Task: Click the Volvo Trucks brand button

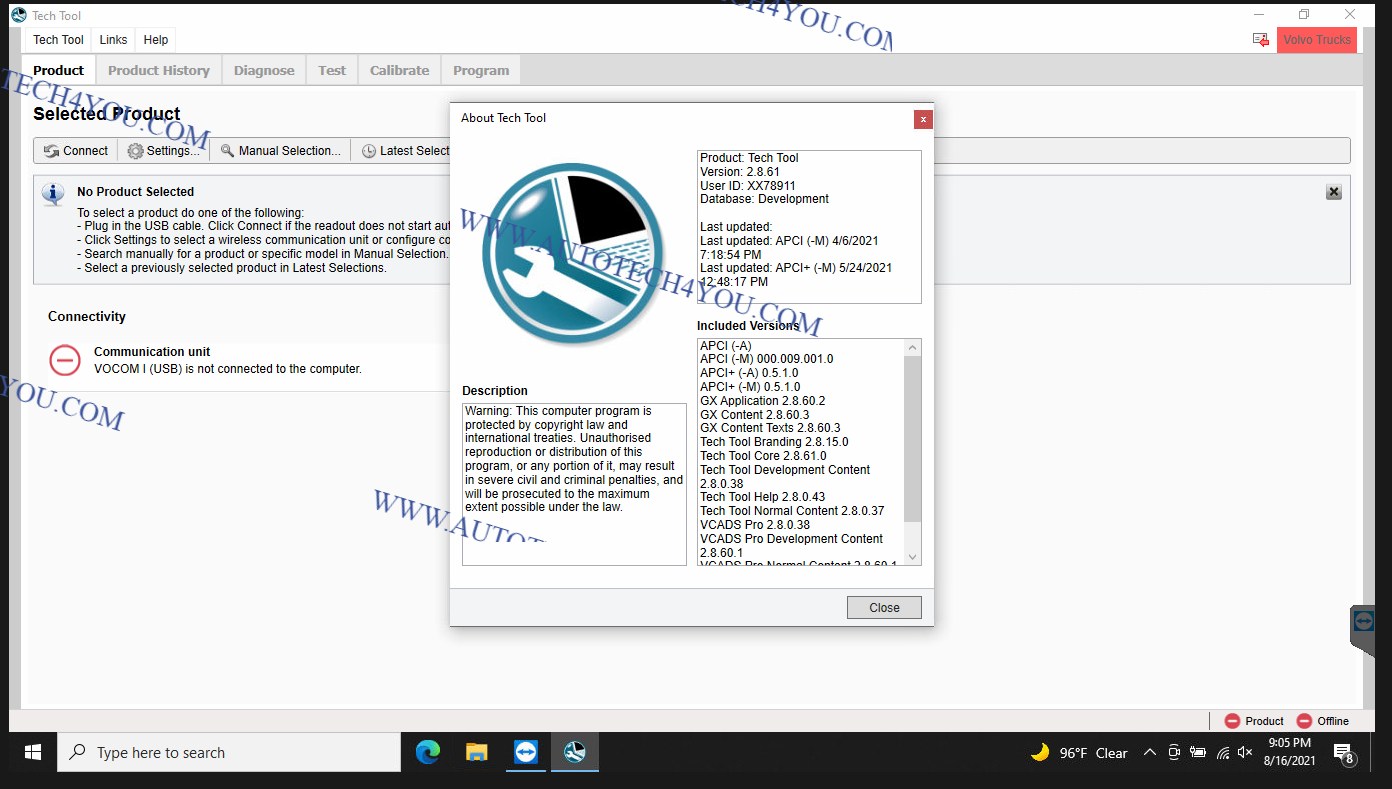Action: [x=1316, y=40]
